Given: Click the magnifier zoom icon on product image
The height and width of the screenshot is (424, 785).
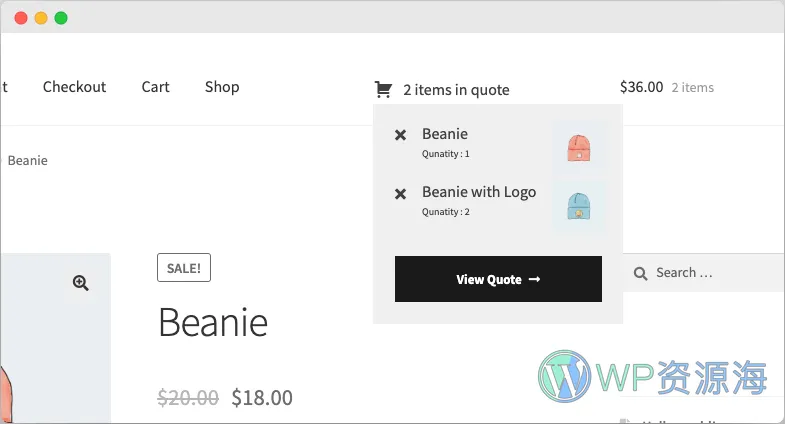Looking at the screenshot, I should point(81,283).
